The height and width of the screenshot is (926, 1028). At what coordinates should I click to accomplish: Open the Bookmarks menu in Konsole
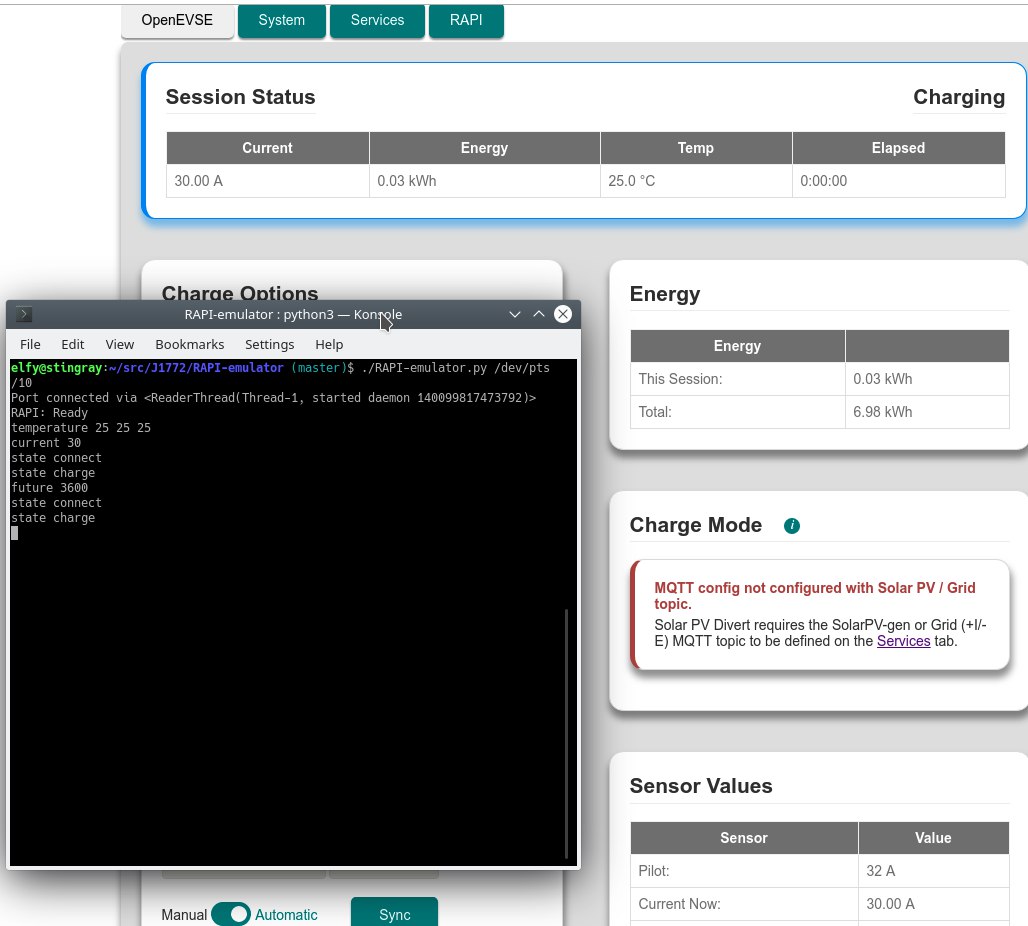point(189,344)
